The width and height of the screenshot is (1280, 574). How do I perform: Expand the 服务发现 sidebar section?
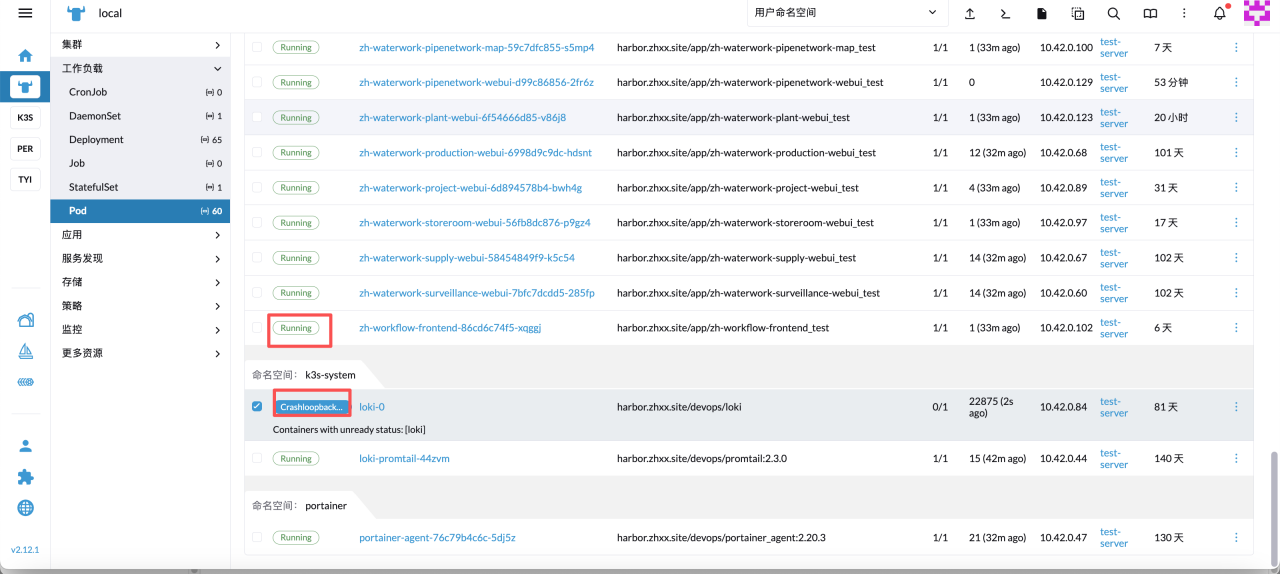[x=217, y=258]
